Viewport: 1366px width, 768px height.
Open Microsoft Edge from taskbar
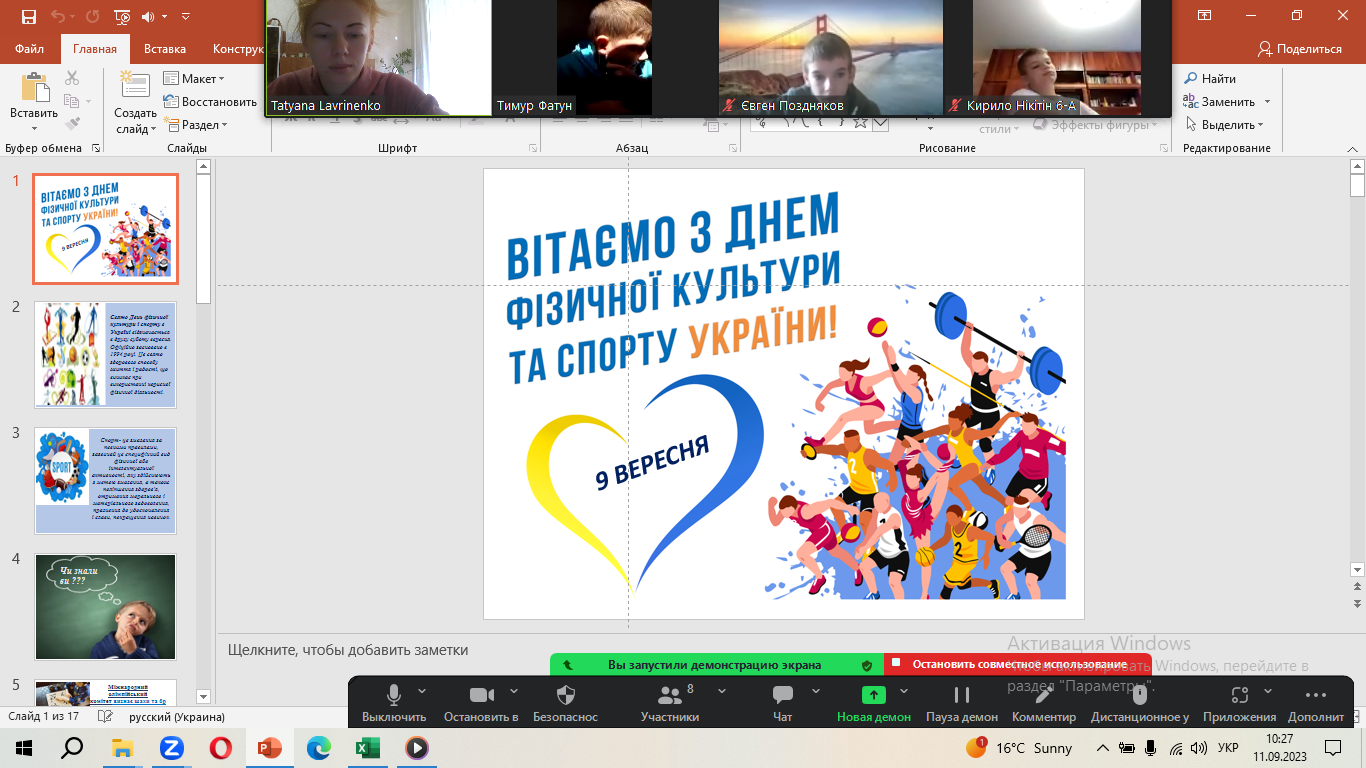coord(319,747)
